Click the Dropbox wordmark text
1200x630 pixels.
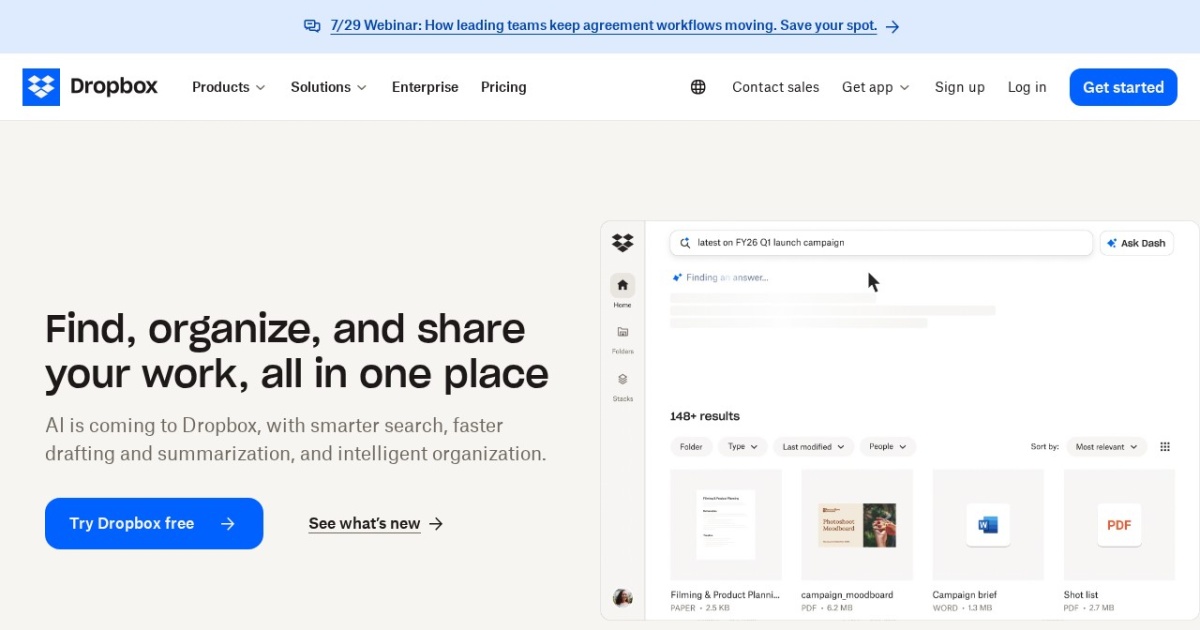[x=114, y=87]
